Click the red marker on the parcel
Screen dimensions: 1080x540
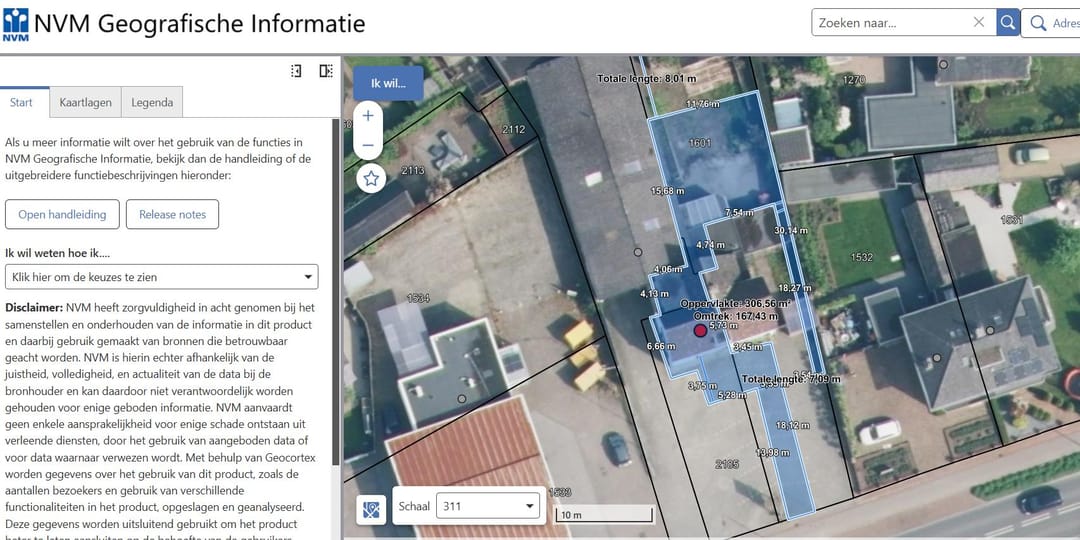[699, 330]
